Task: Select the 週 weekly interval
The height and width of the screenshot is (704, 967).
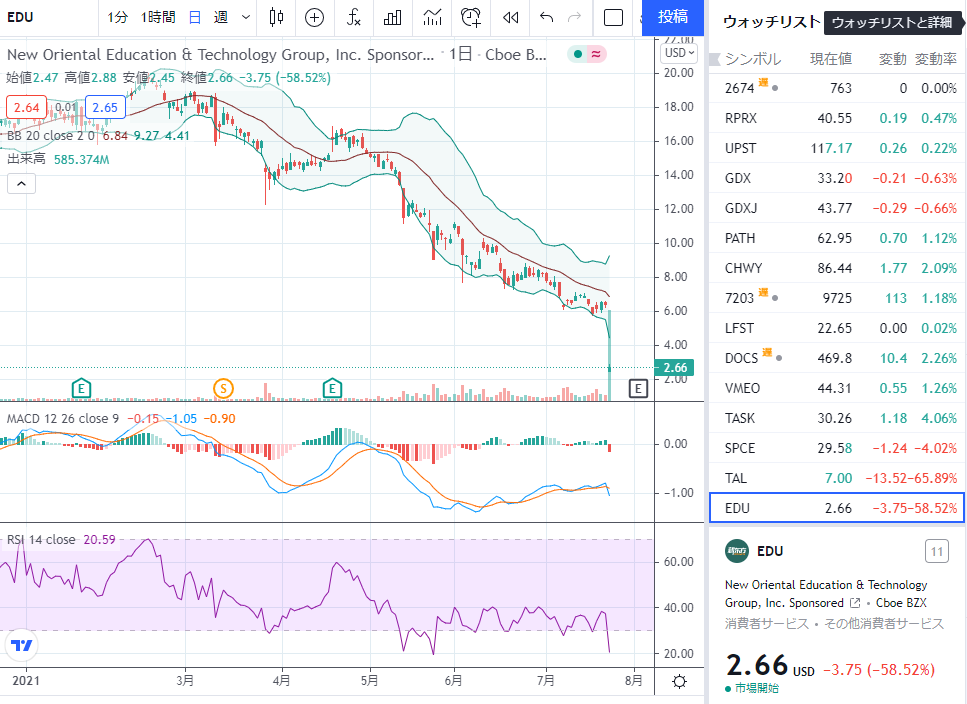Action: 221,17
